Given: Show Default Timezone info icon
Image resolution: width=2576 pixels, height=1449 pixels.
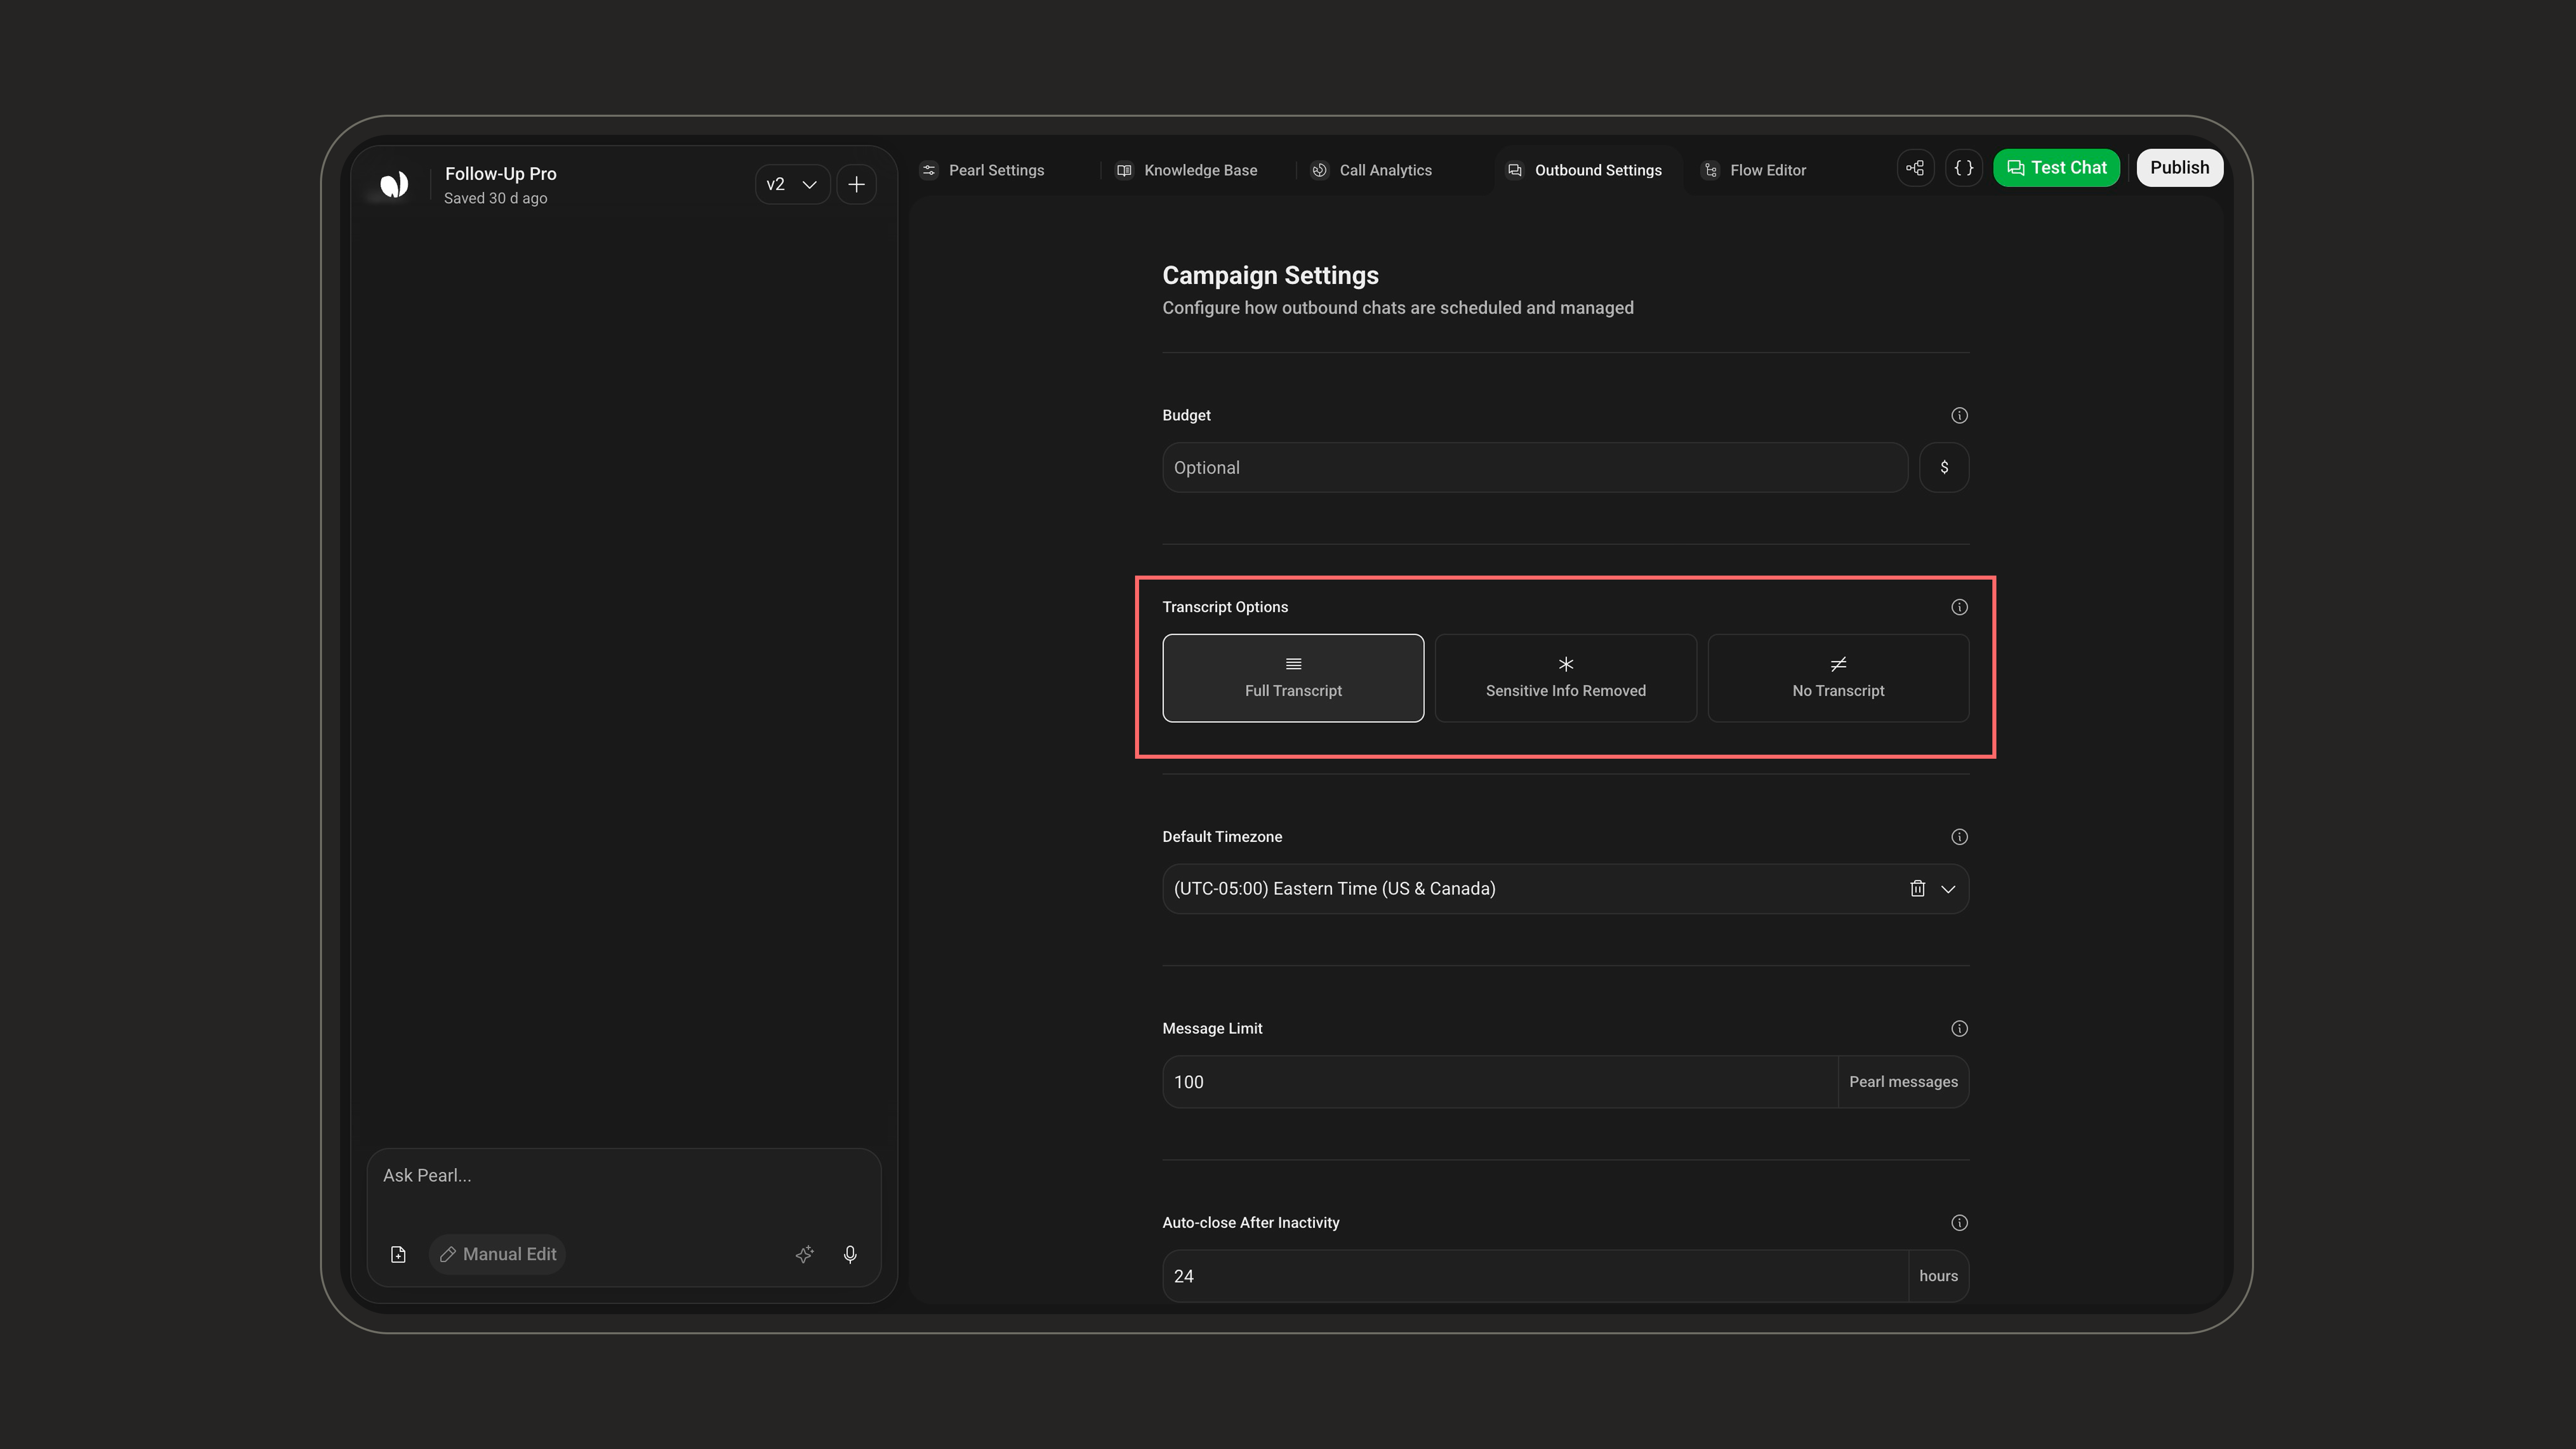Looking at the screenshot, I should pyautogui.click(x=1959, y=837).
